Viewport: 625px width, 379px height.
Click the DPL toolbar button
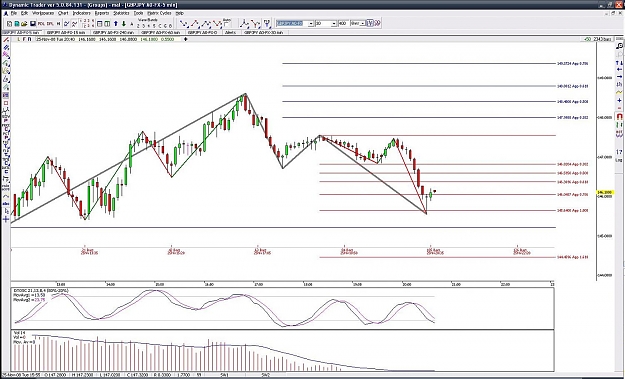pos(50,24)
